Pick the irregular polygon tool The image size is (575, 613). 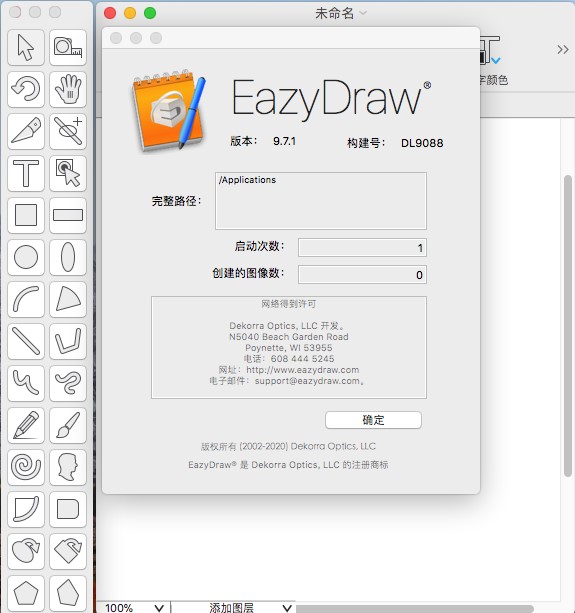[68, 593]
